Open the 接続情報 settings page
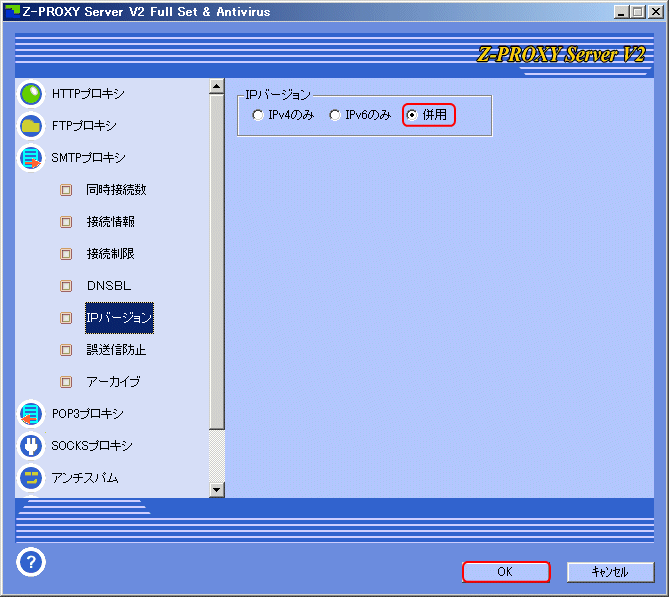The height and width of the screenshot is (597, 669). tap(111, 221)
